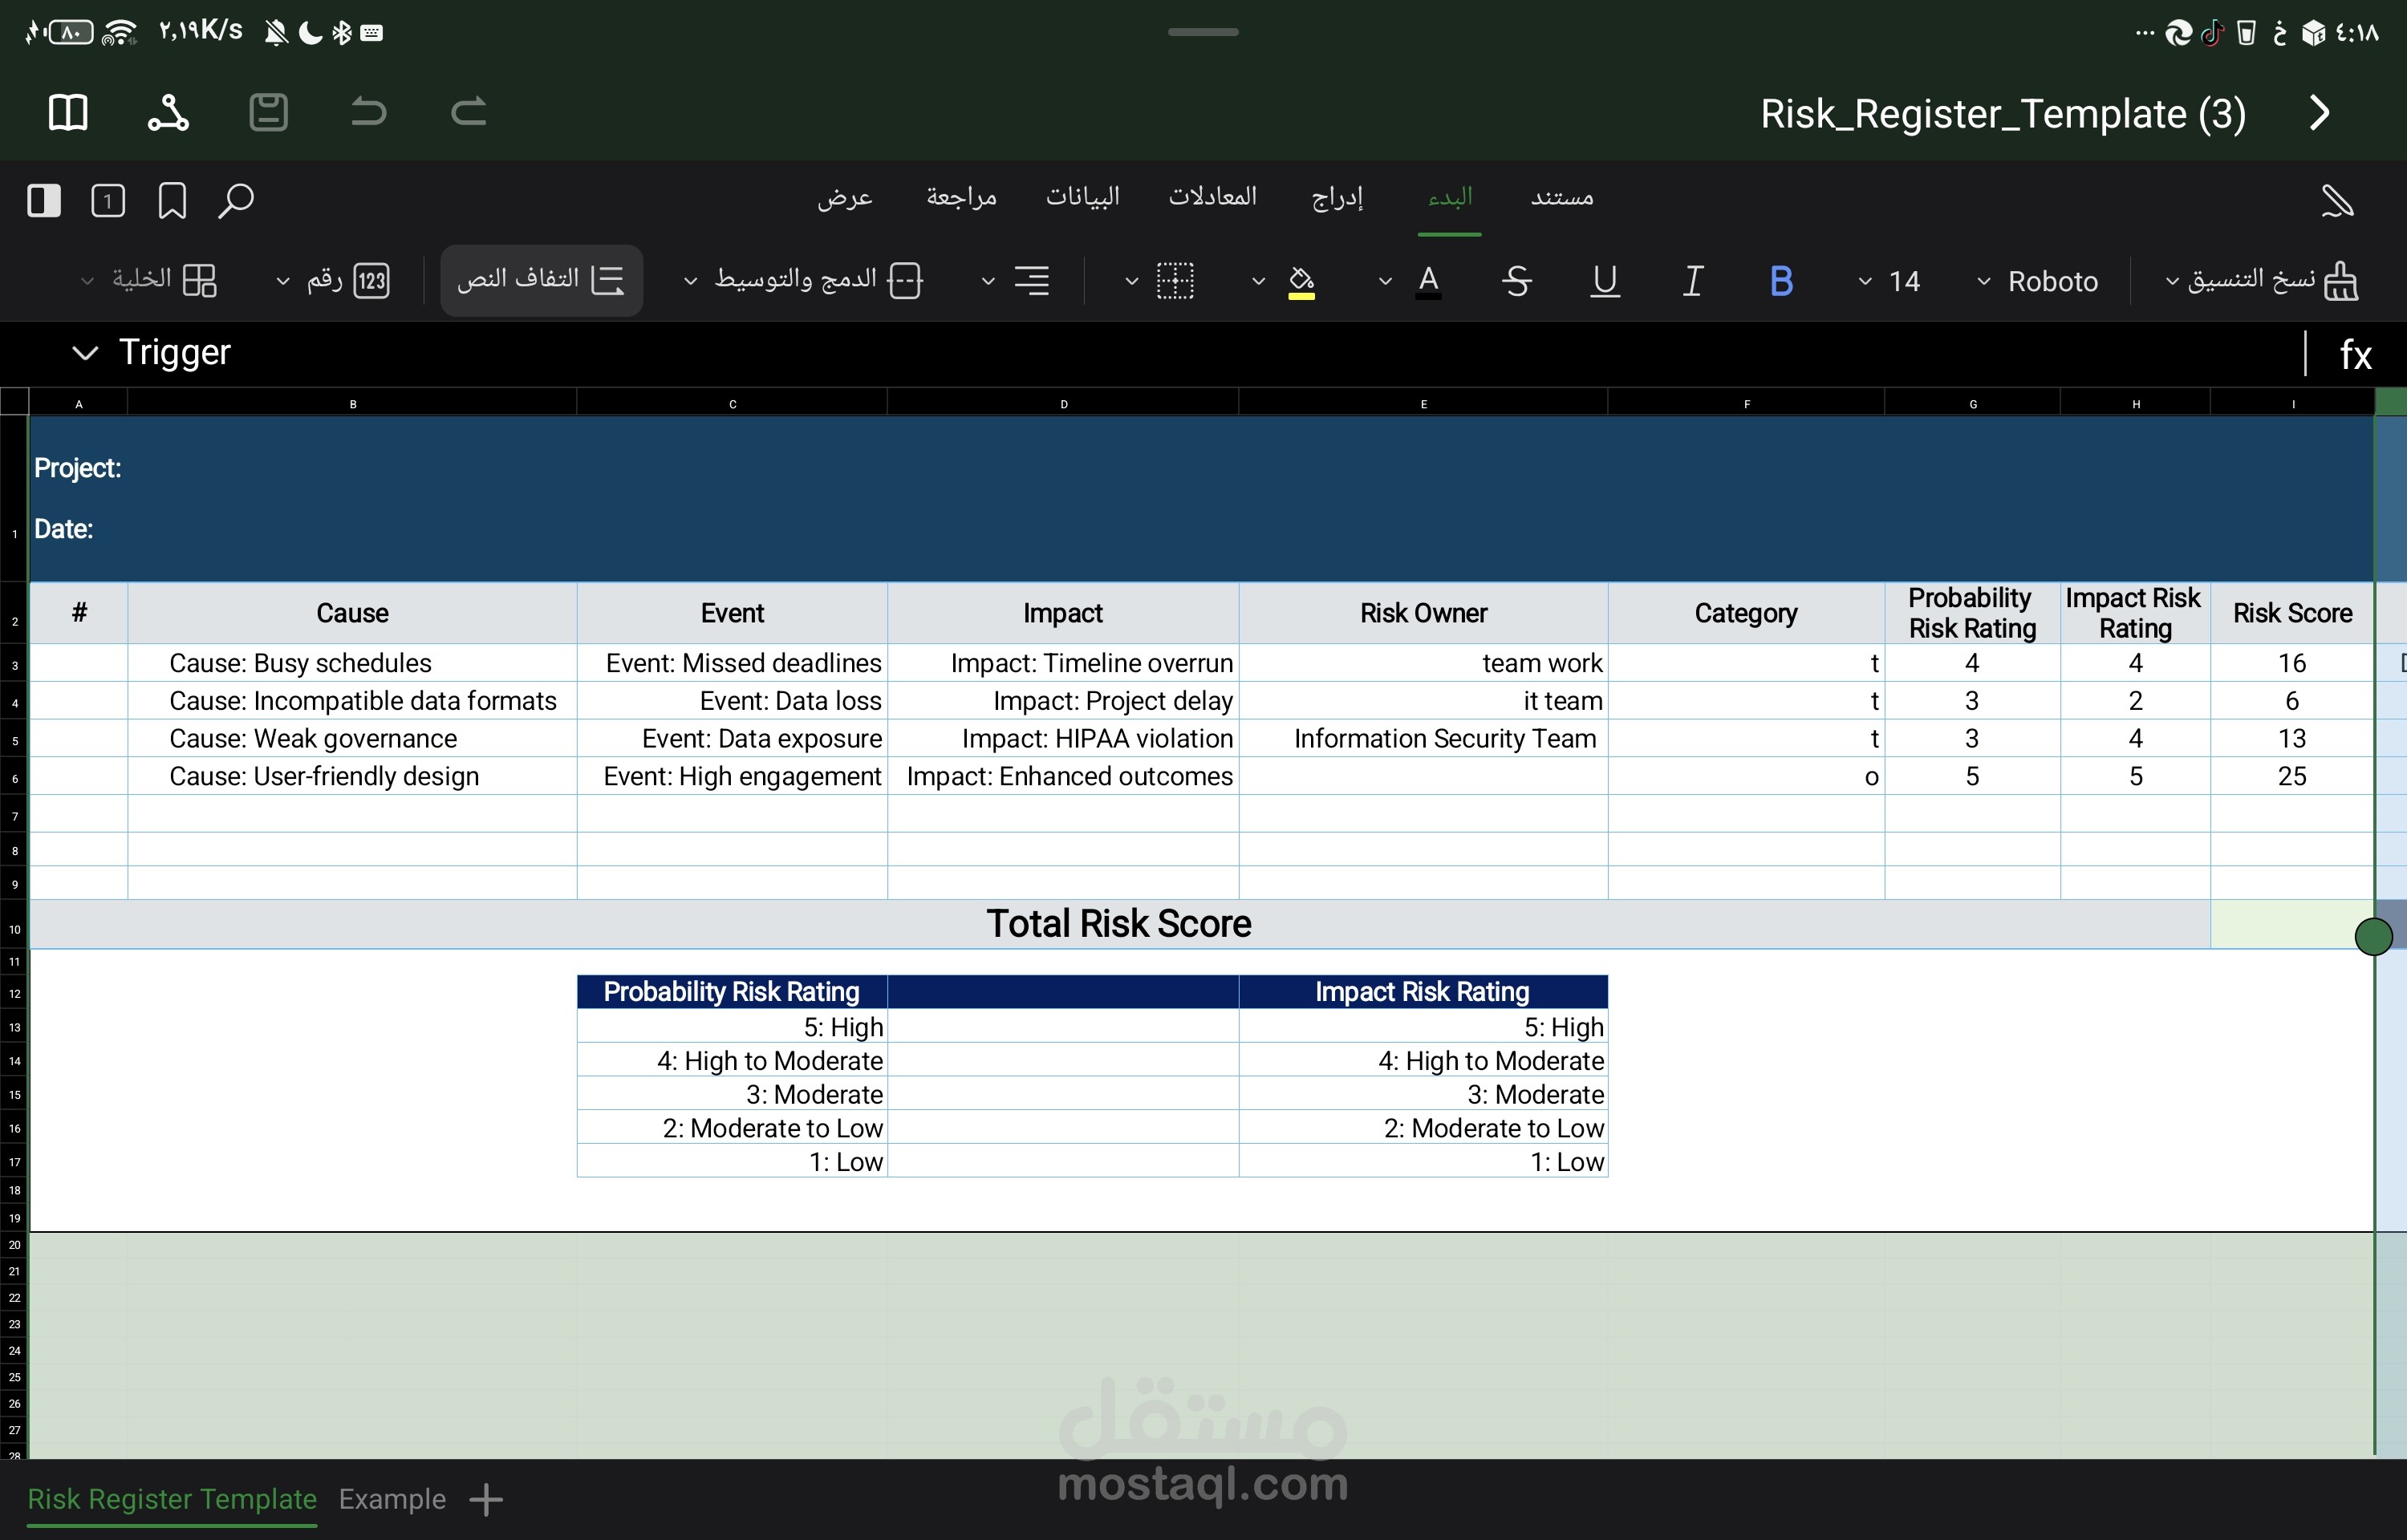Apply the font color A

(x=1429, y=281)
